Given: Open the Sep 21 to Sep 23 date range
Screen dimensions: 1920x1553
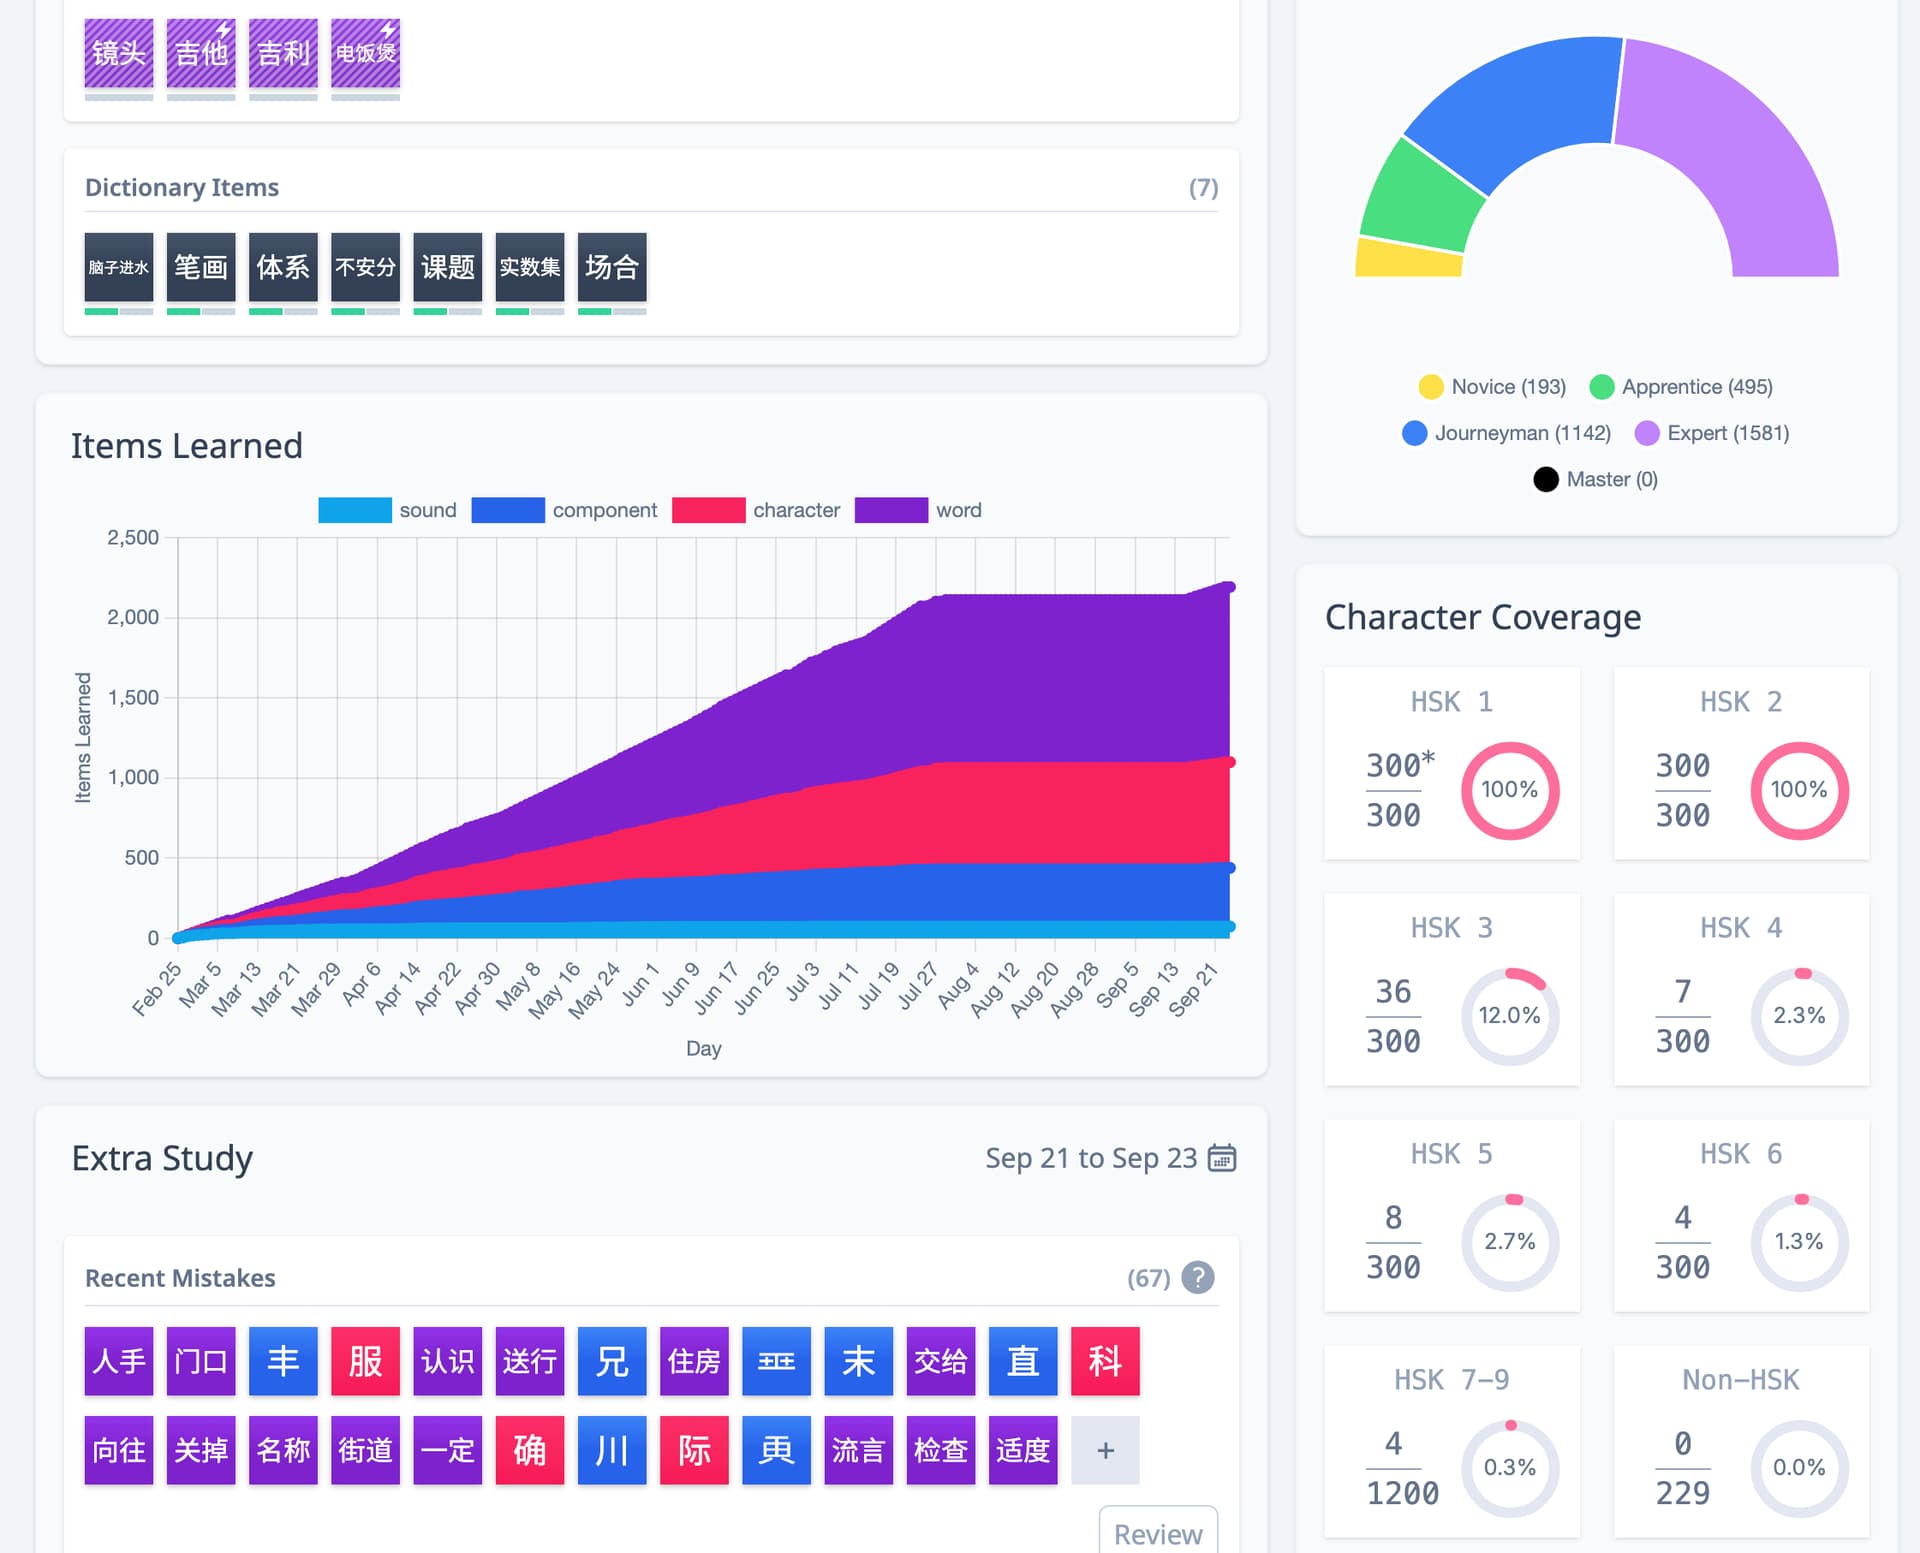Looking at the screenshot, I should click(x=1090, y=1158).
